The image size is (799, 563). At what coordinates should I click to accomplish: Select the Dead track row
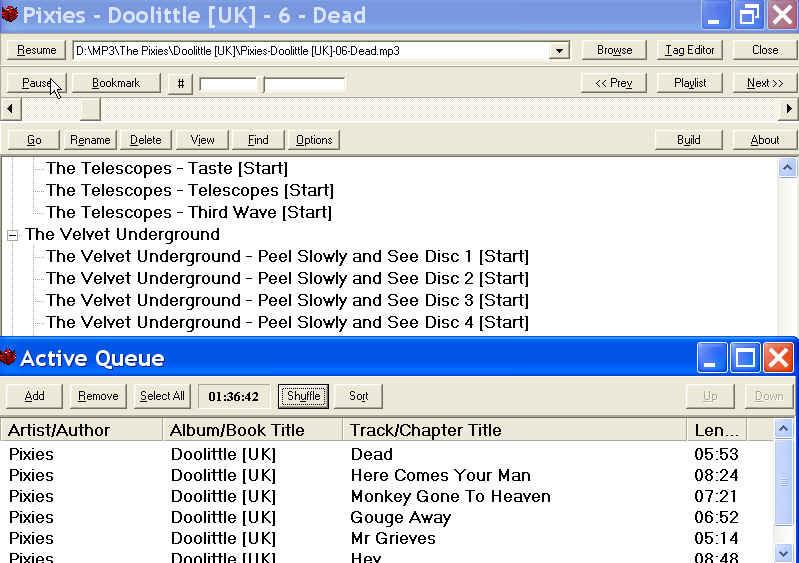pyautogui.click(x=386, y=454)
